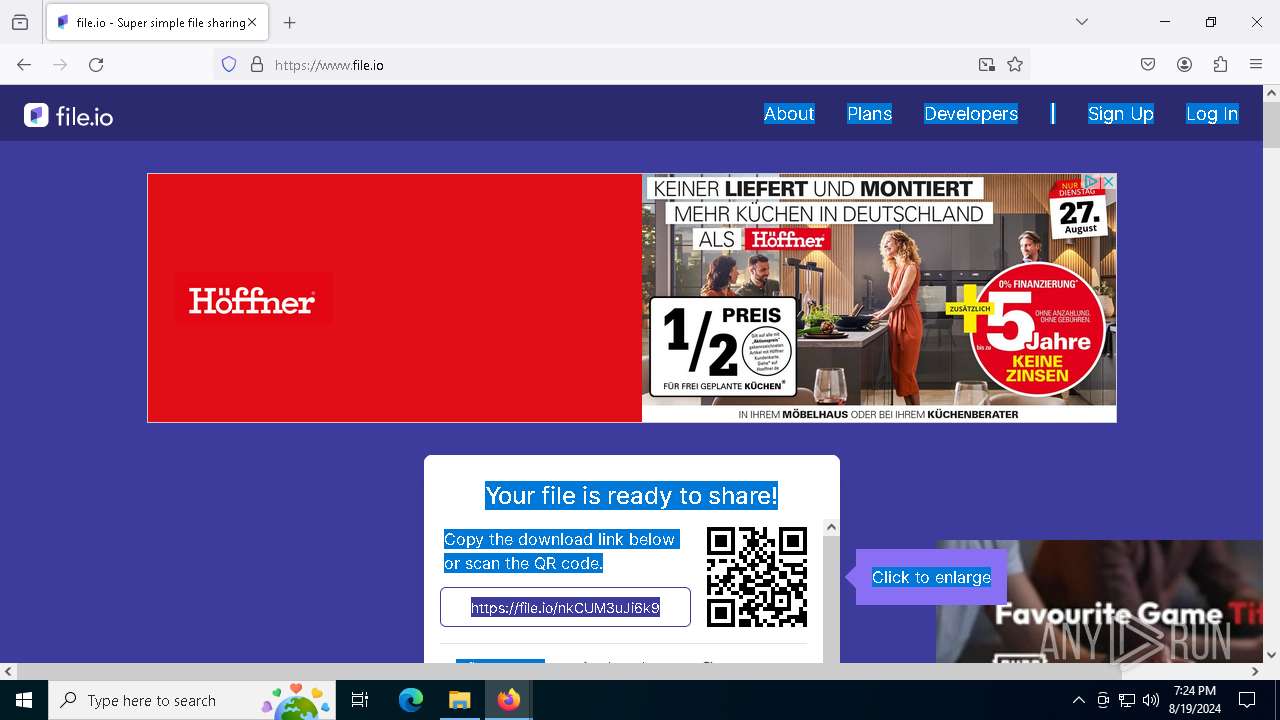Open File Explorer from taskbar
Screen dimensions: 1280x720
click(459, 700)
